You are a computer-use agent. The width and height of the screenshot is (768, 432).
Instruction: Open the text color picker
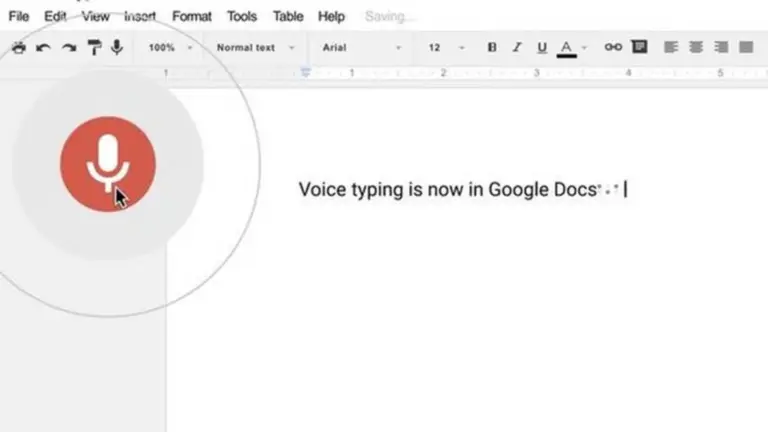tap(567, 48)
